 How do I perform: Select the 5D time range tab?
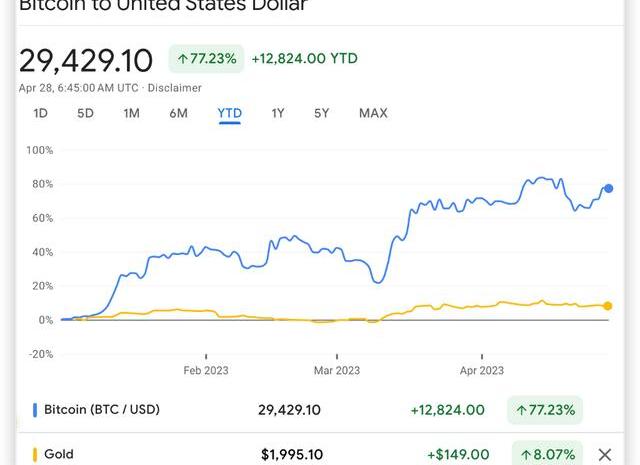(85, 113)
